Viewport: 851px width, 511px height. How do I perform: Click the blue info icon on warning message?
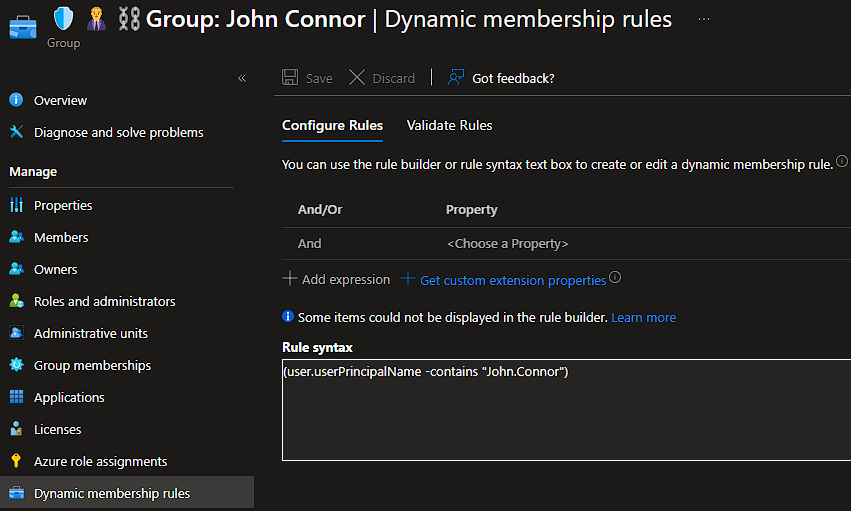point(288,316)
